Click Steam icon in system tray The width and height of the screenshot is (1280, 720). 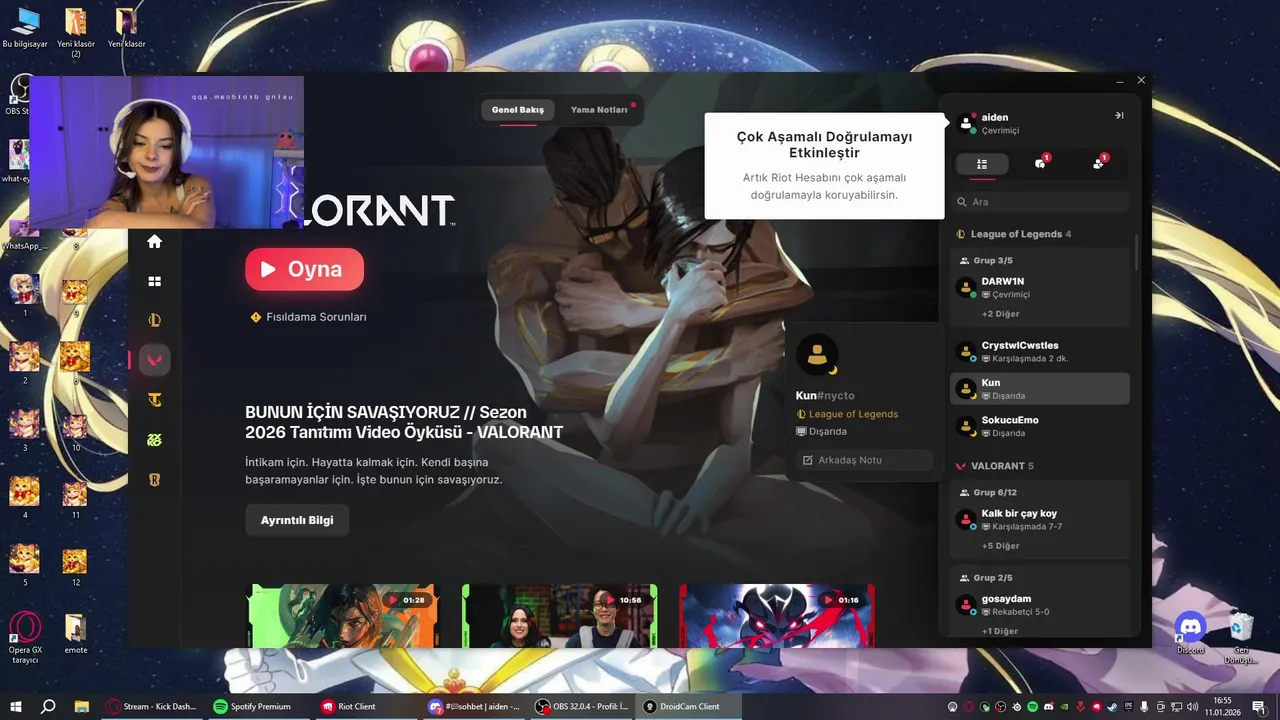tap(1112, 707)
